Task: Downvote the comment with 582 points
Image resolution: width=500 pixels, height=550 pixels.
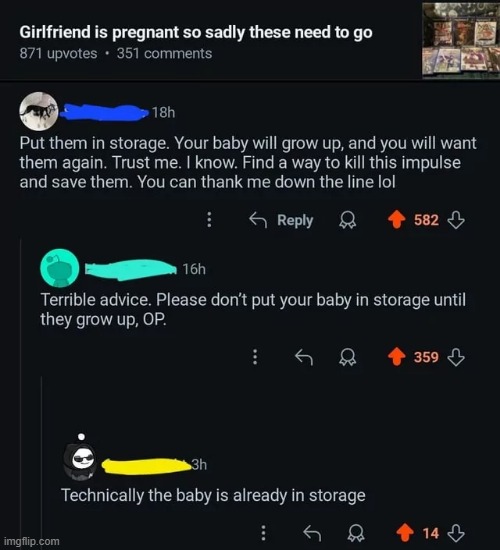Action: pyautogui.click(x=456, y=220)
